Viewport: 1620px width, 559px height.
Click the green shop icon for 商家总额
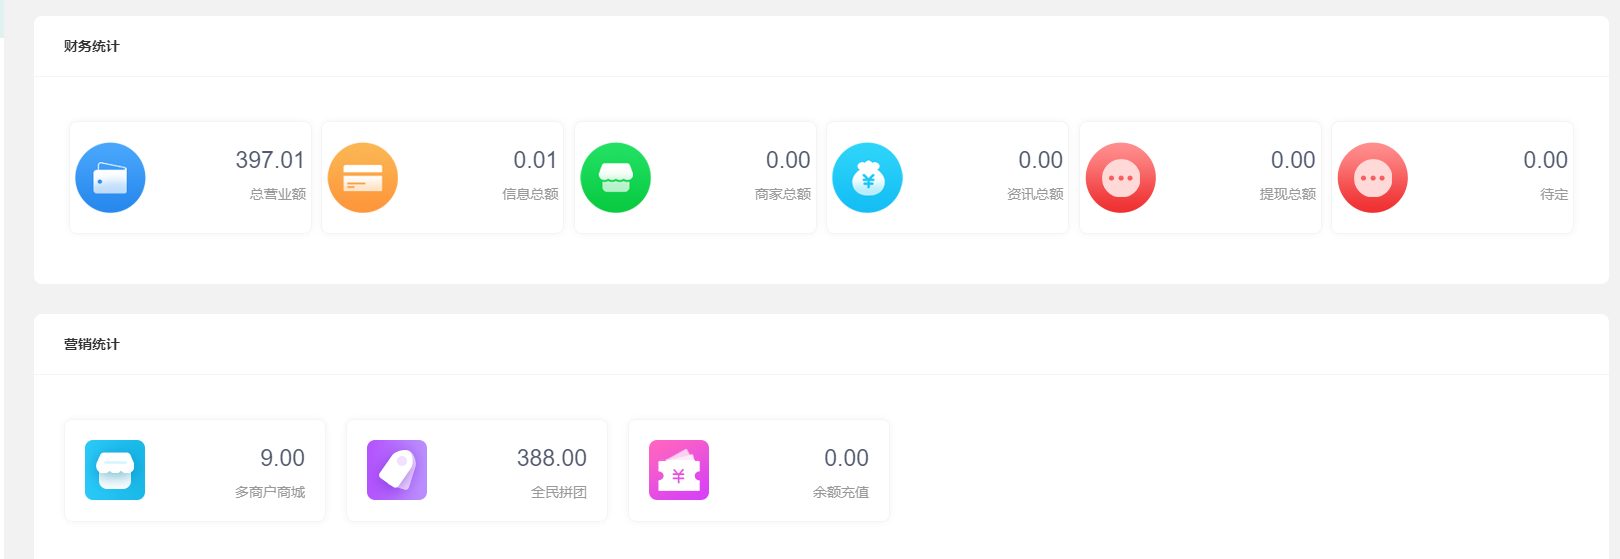(x=616, y=178)
